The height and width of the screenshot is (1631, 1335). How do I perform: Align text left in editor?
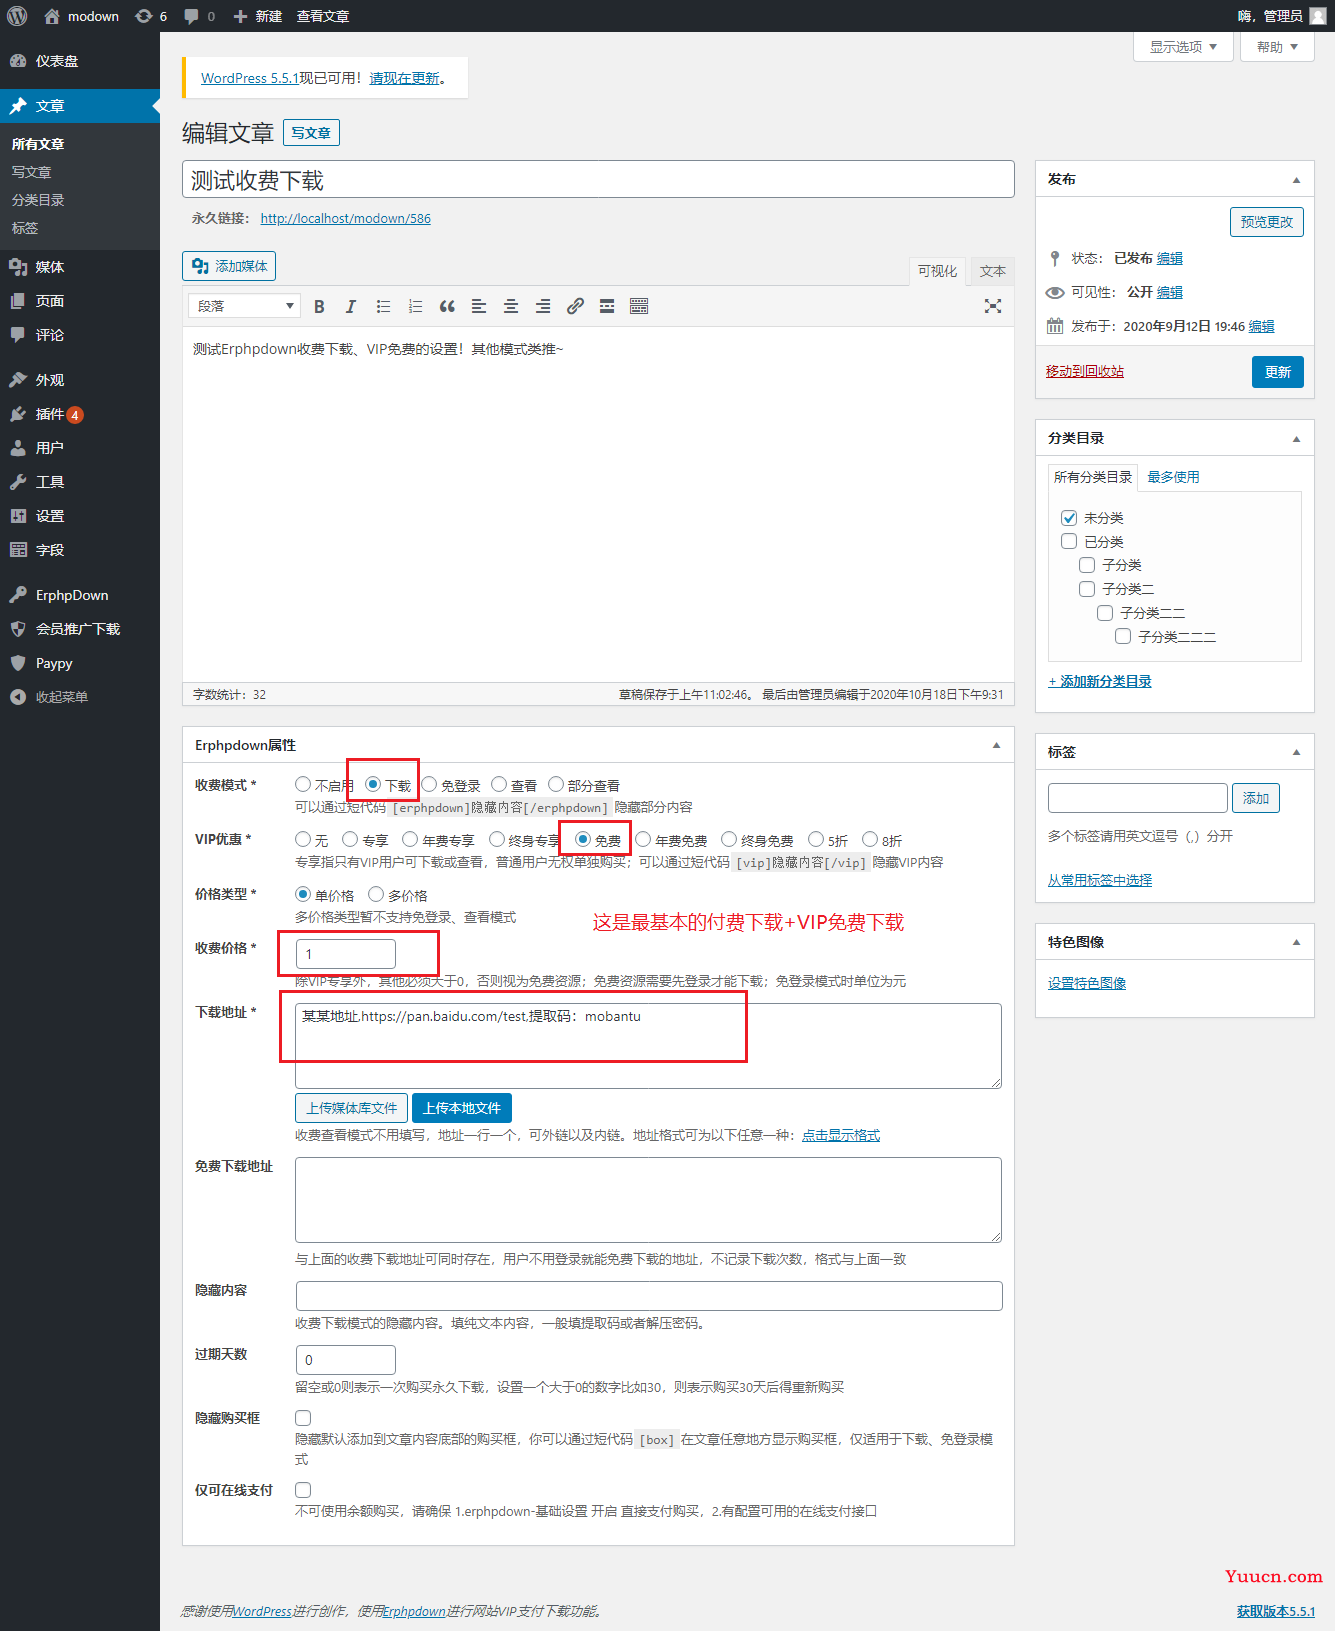click(479, 306)
